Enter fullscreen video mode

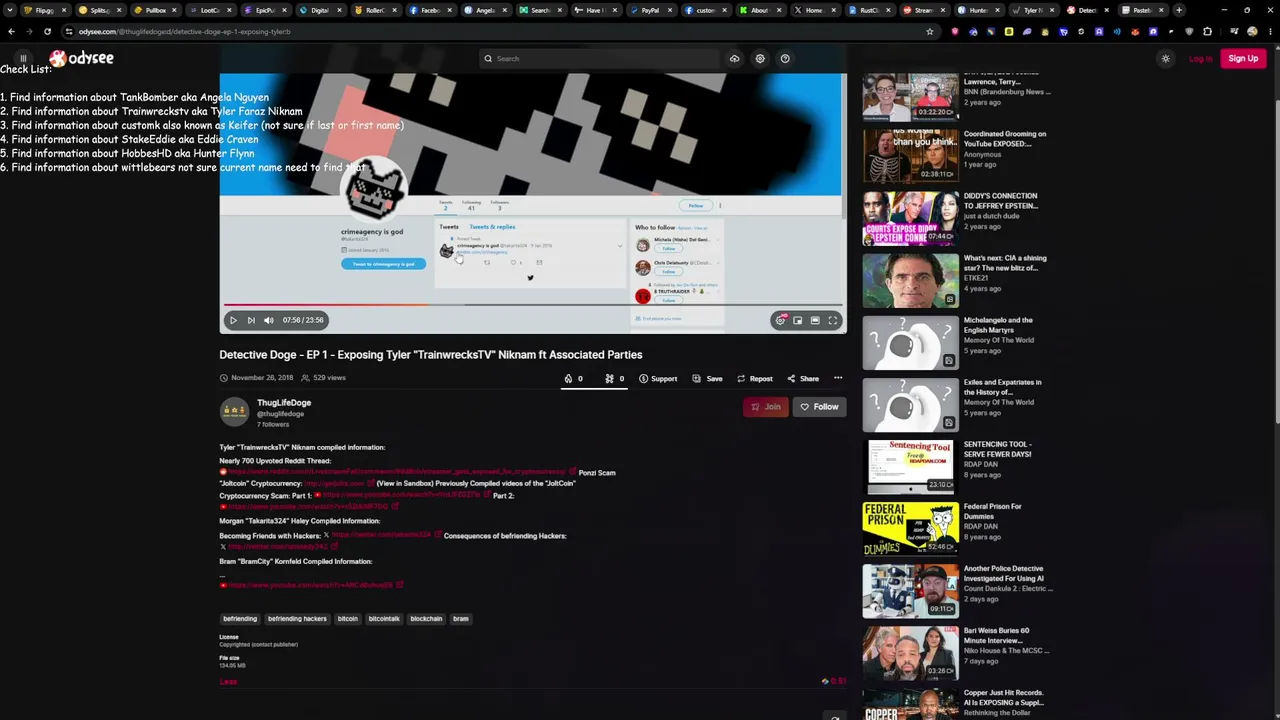[x=832, y=320]
